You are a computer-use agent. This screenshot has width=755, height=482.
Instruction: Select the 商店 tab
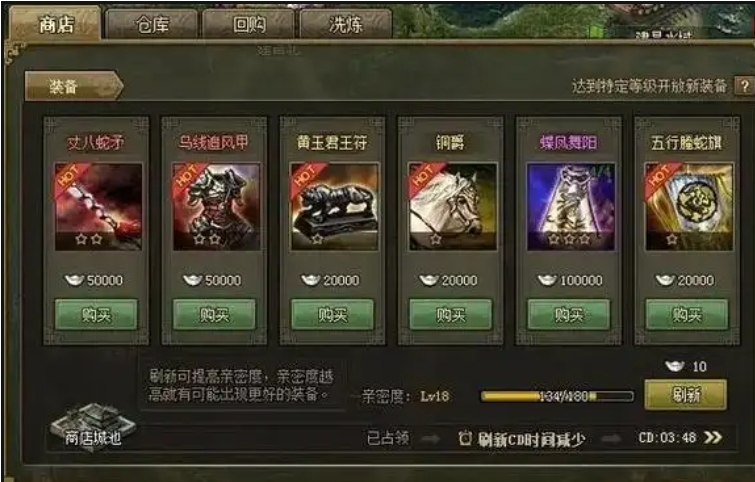click(55, 24)
